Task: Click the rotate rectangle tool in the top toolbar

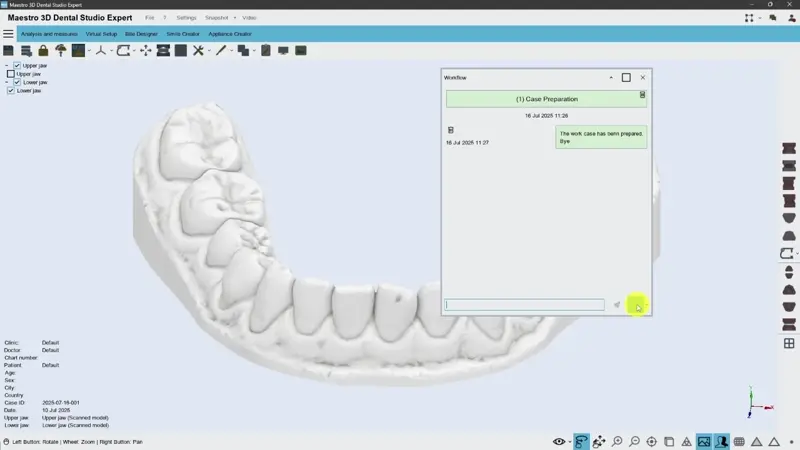Action: click(123, 51)
